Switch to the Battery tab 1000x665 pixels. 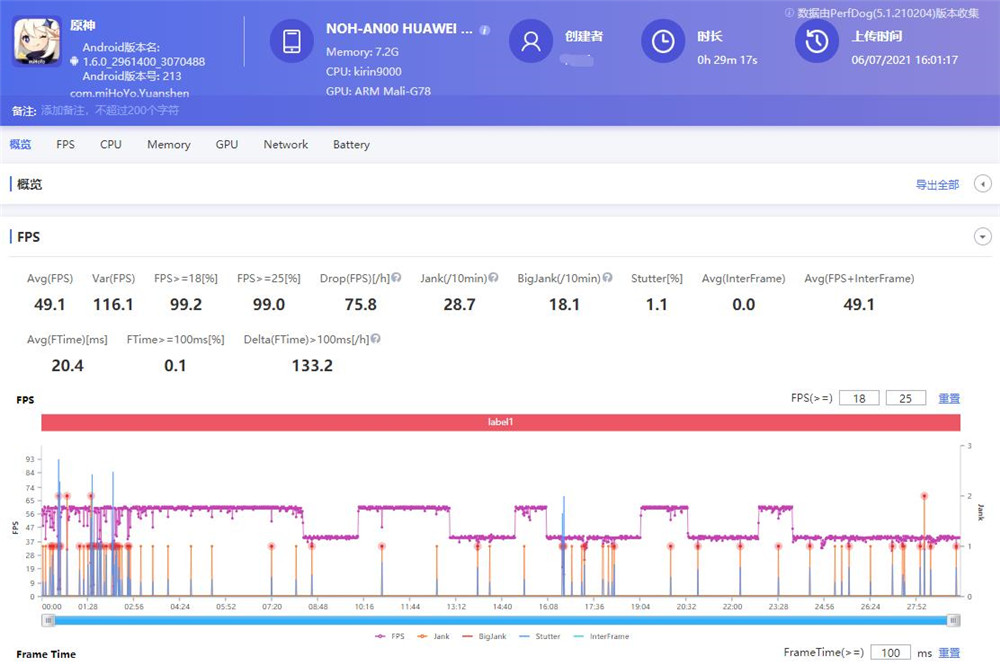(x=351, y=145)
